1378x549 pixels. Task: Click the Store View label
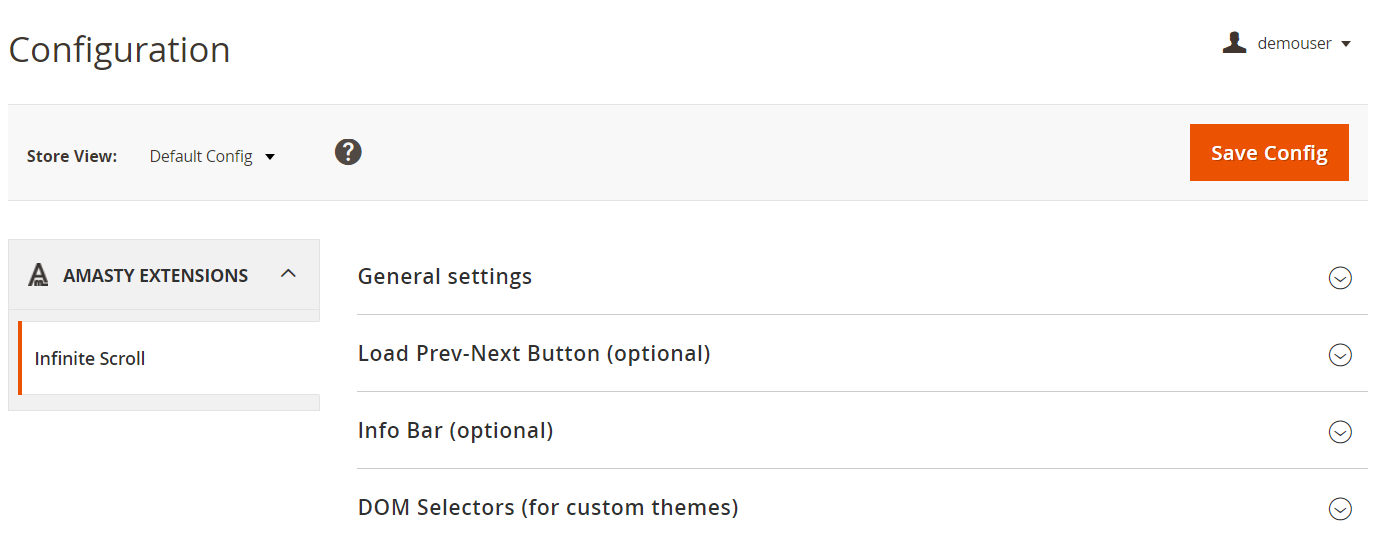point(72,157)
